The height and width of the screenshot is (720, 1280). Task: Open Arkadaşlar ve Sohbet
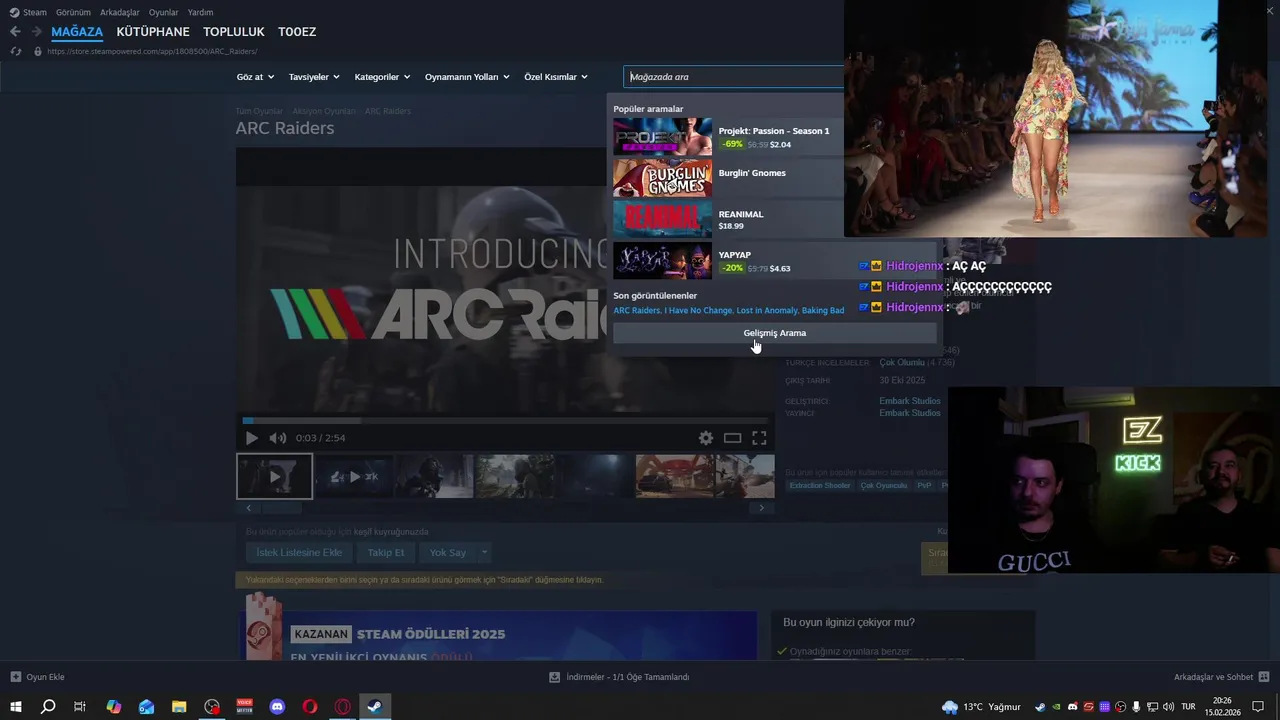tap(1221, 677)
